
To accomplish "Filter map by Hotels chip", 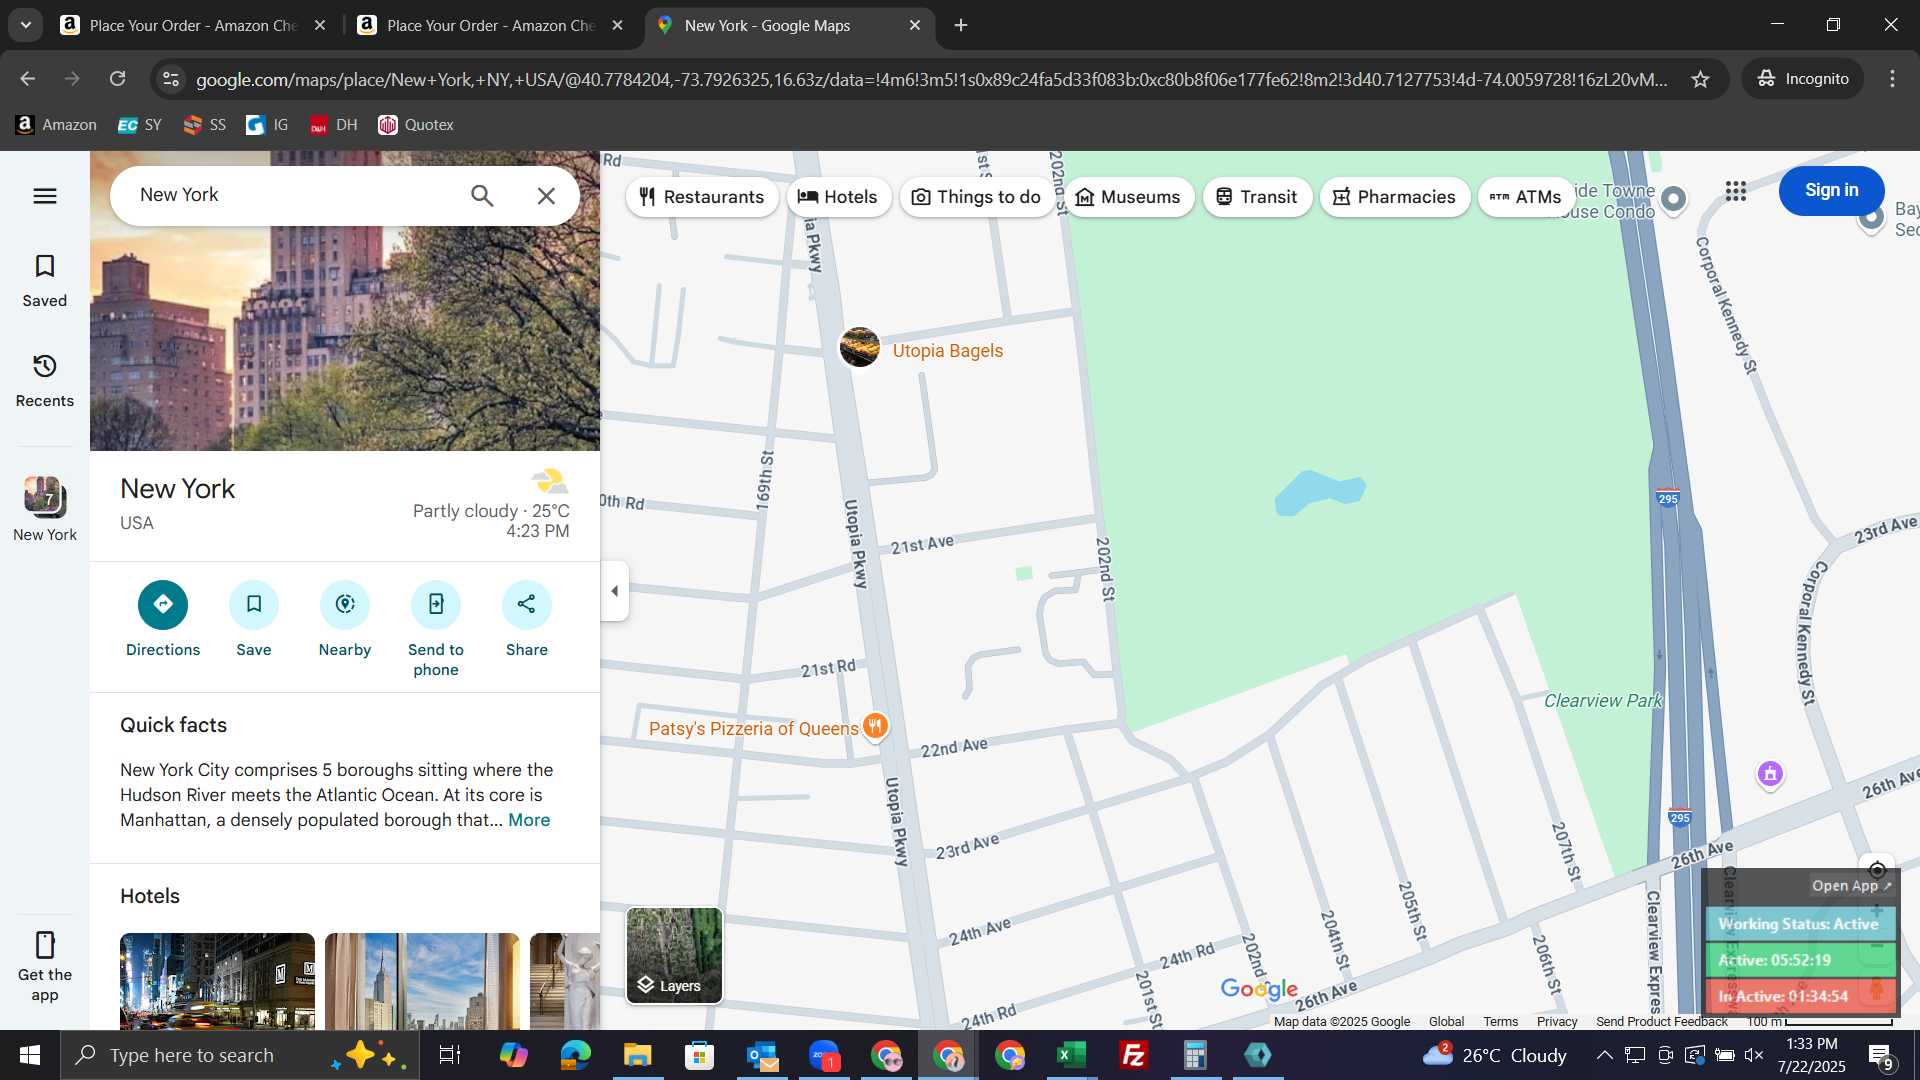I will (x=838, y=197).
